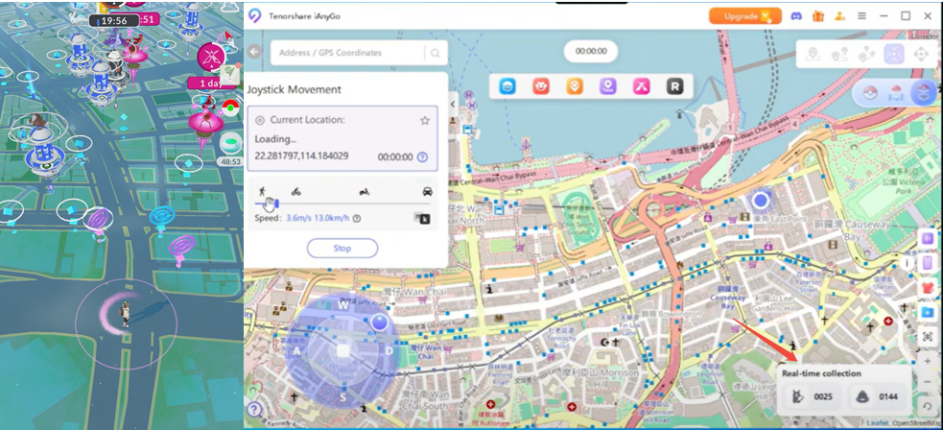Click the trainer character in game window

pos(125,314)
